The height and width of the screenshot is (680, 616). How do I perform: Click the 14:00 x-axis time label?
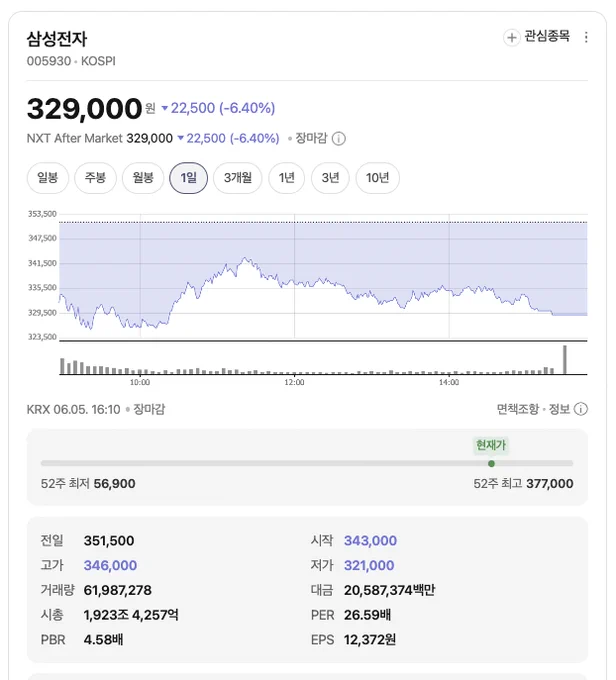click(x=449, y=382)
